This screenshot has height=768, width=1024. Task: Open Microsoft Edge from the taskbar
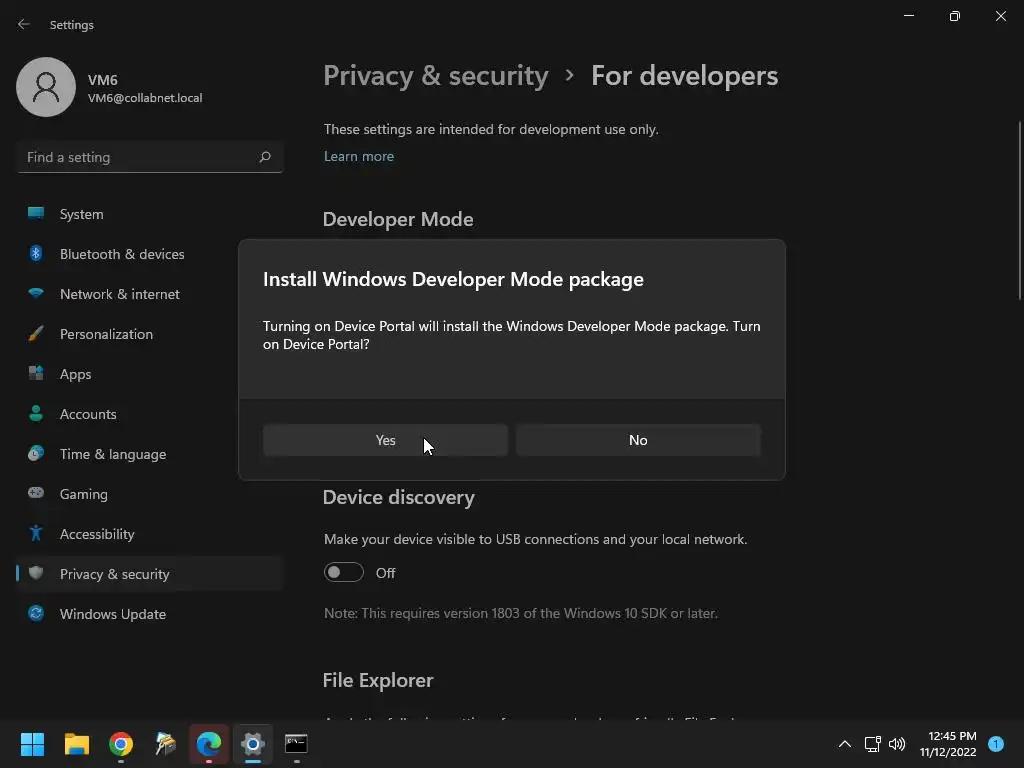209,744
